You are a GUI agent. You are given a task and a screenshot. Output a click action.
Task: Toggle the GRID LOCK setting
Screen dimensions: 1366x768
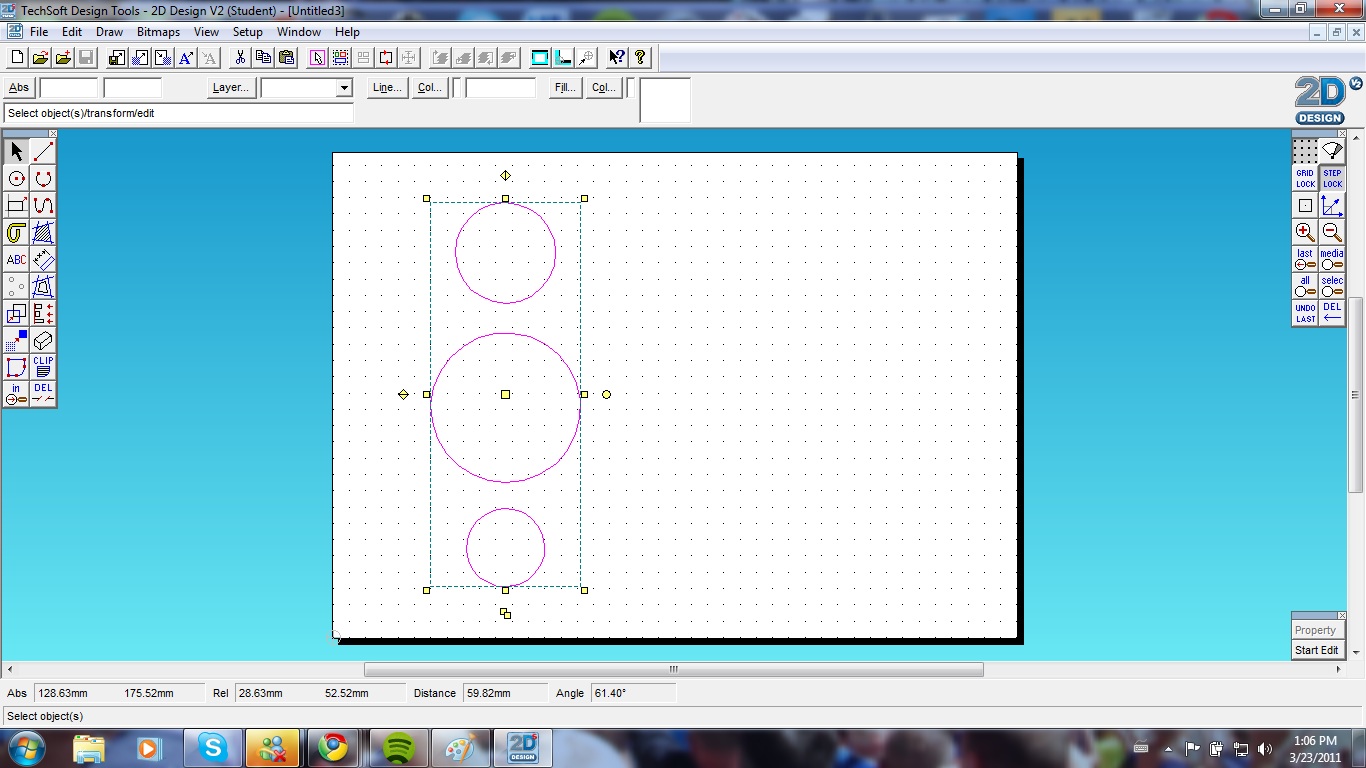(1305, 179)
